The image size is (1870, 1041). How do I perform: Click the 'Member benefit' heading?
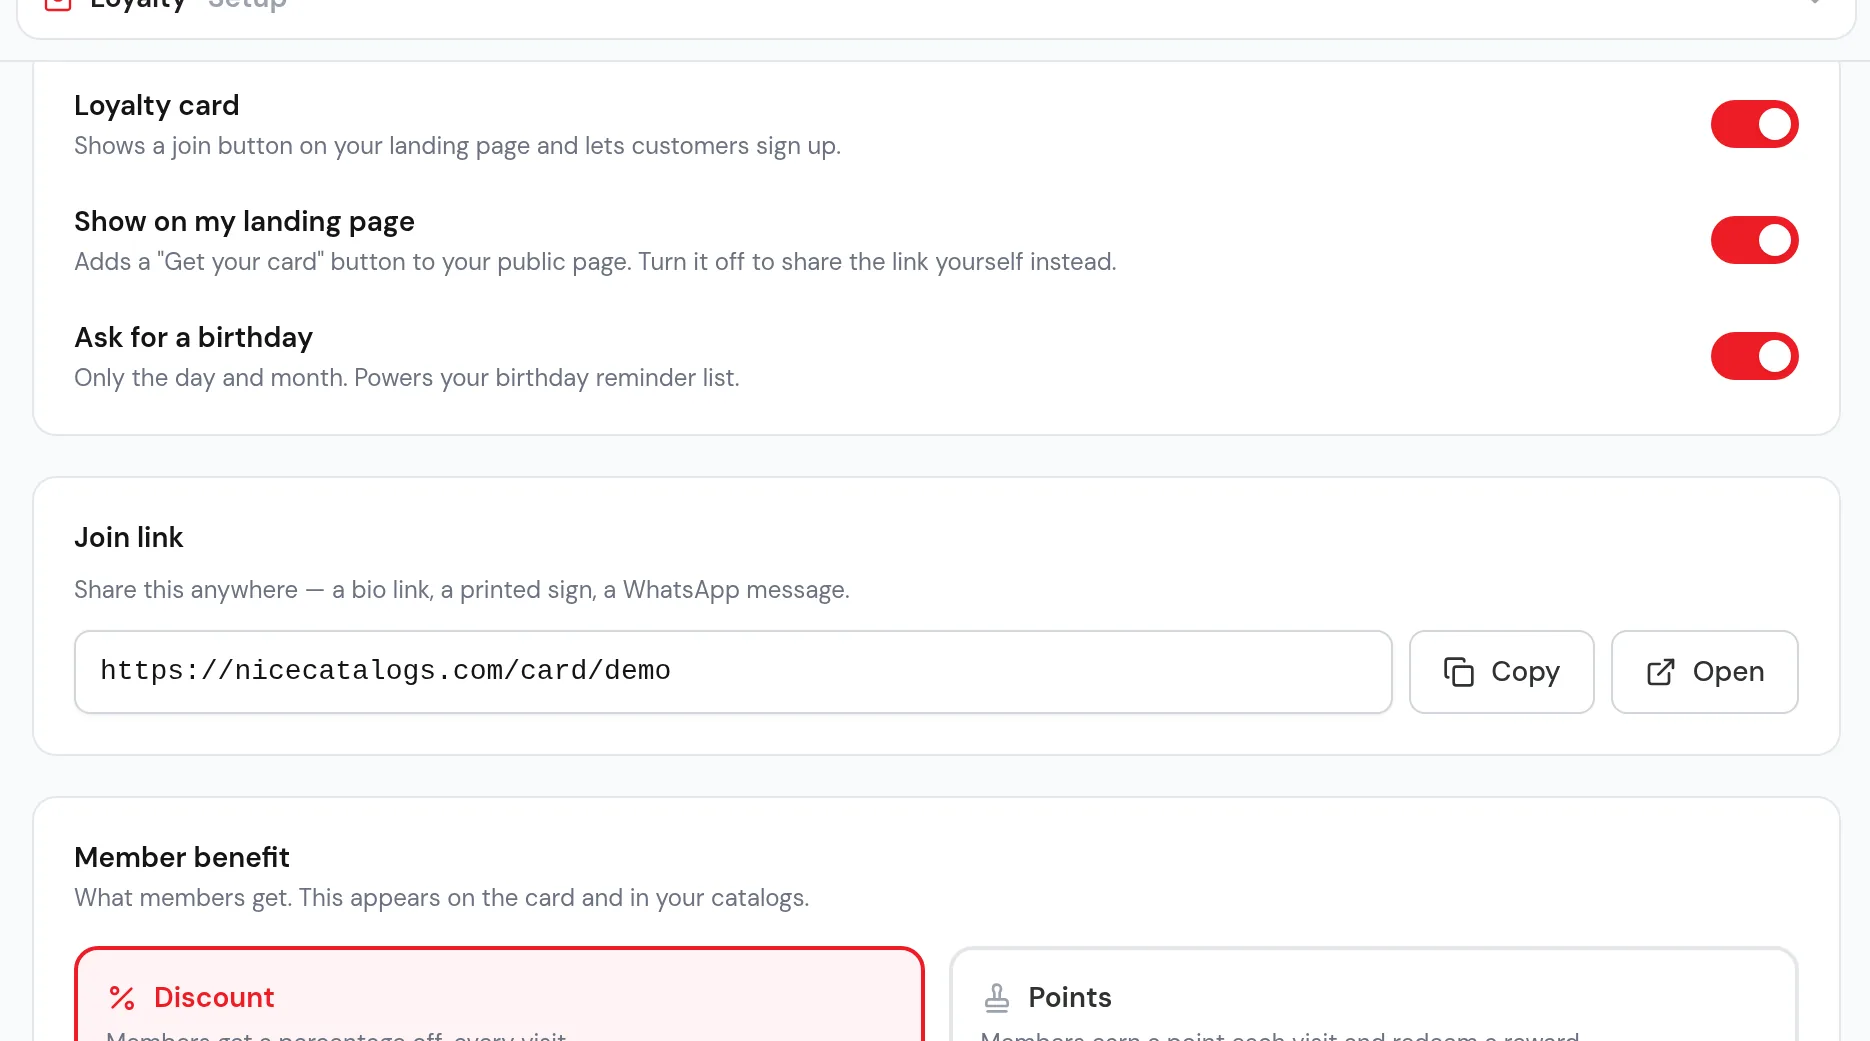pyautogui.click(x=182, y=858)
